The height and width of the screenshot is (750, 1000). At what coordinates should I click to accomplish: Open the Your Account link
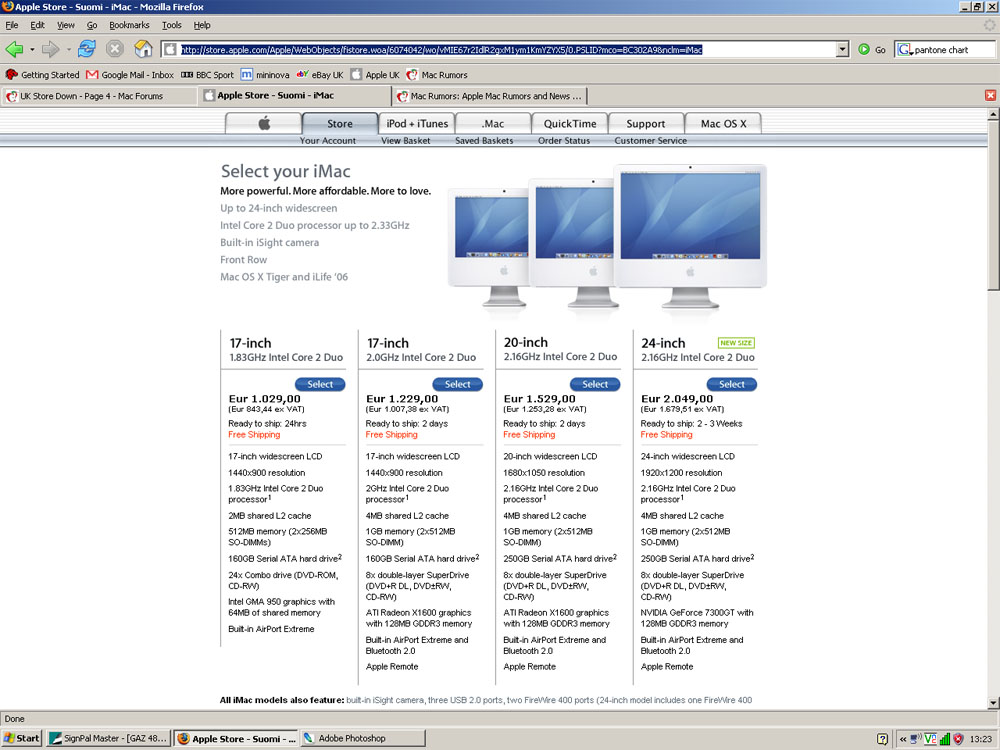328,140
